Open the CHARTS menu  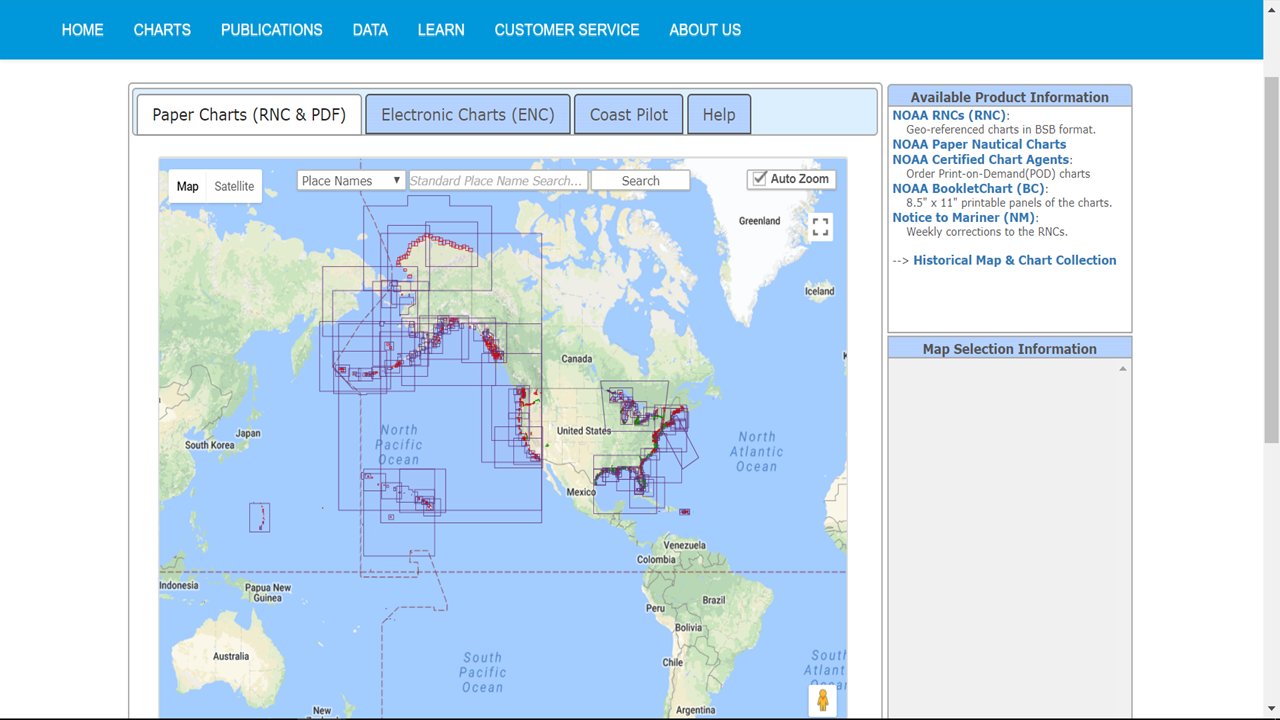(162, 30)
